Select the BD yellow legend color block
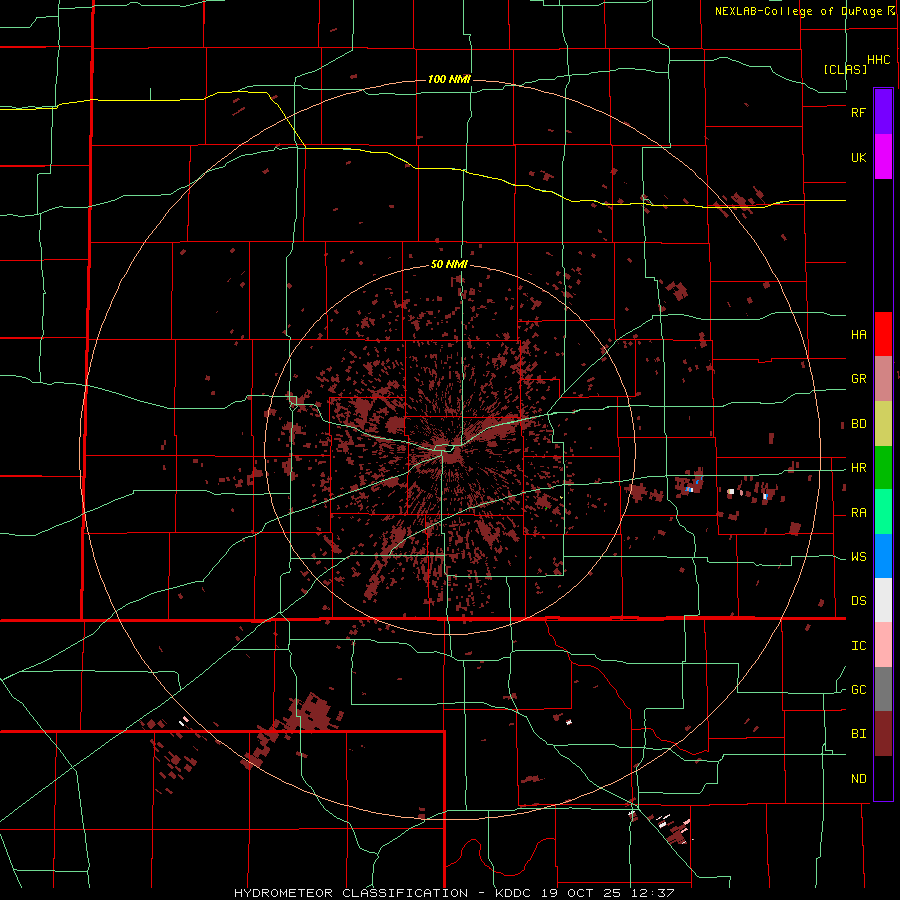This screenshot has width=900, height=900. pyautogui.click(x=883, y=424)
